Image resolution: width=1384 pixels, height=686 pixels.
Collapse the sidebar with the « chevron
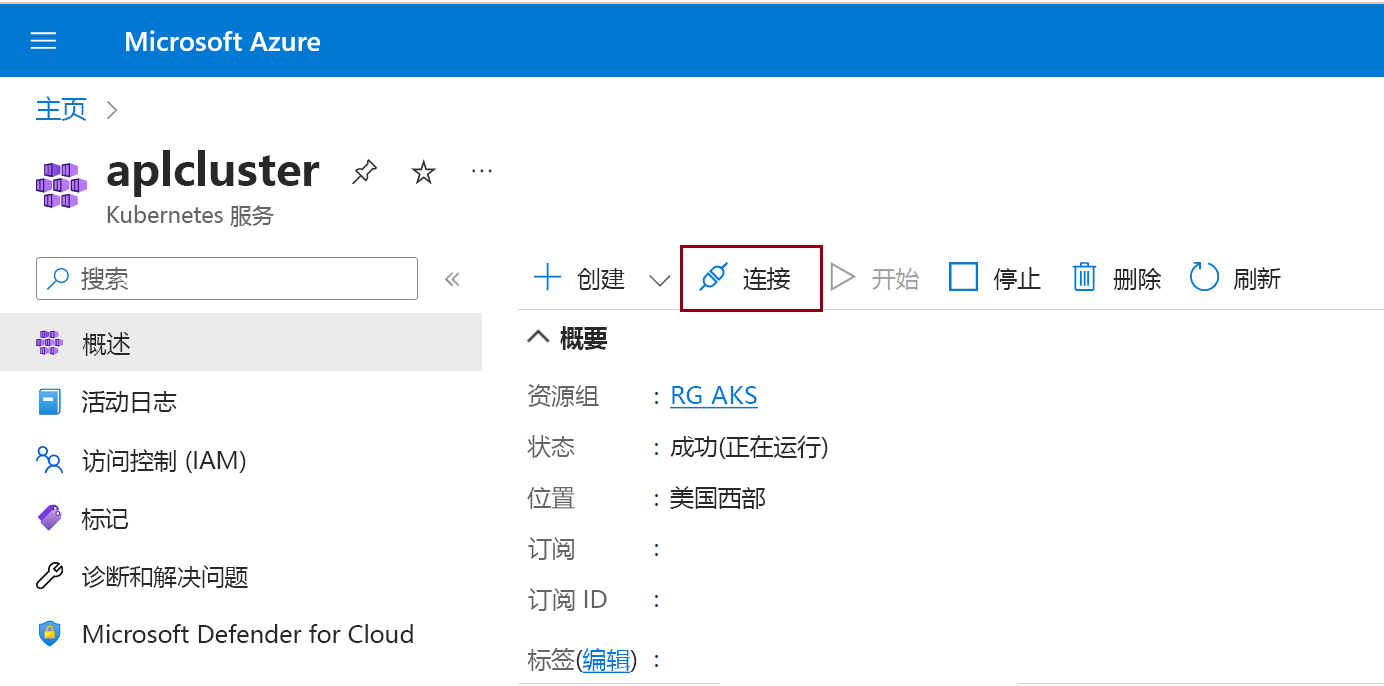tap(452, 279)
